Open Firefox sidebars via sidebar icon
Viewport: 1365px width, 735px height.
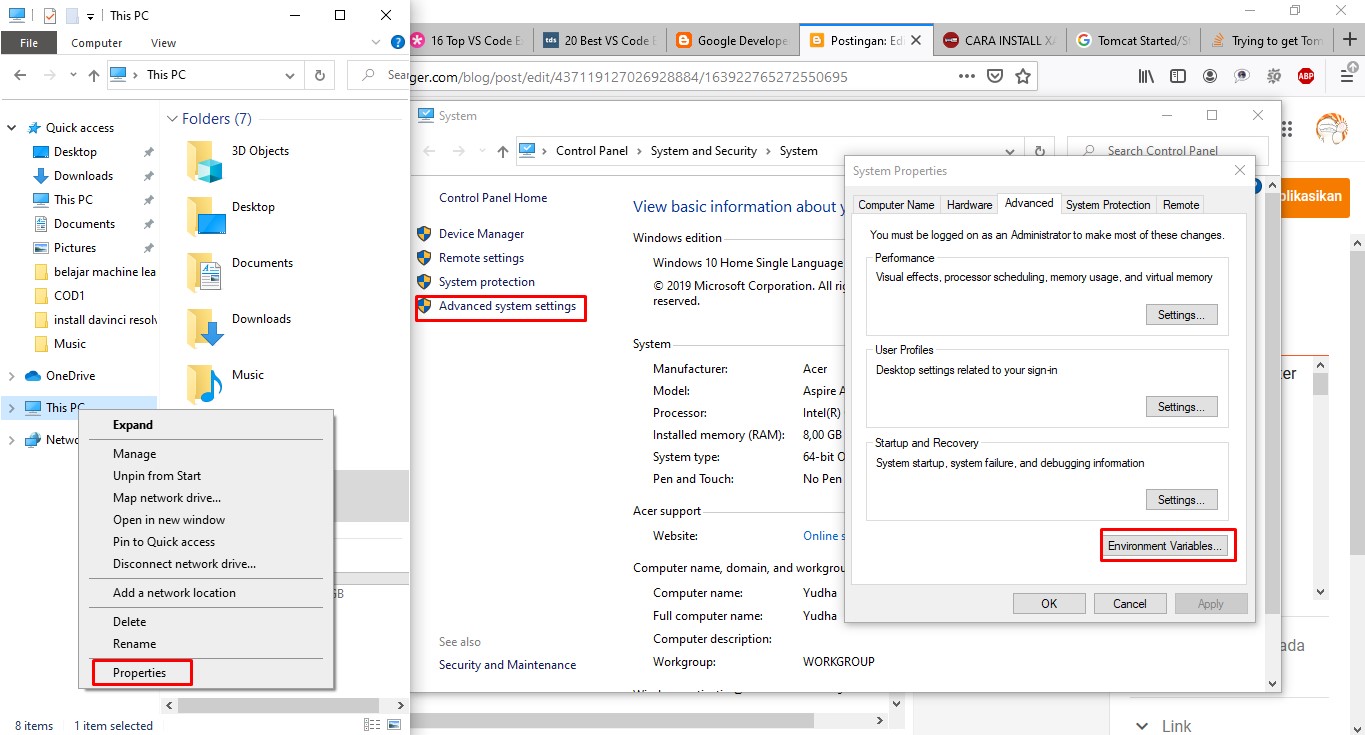click(x=1178, y=75)
